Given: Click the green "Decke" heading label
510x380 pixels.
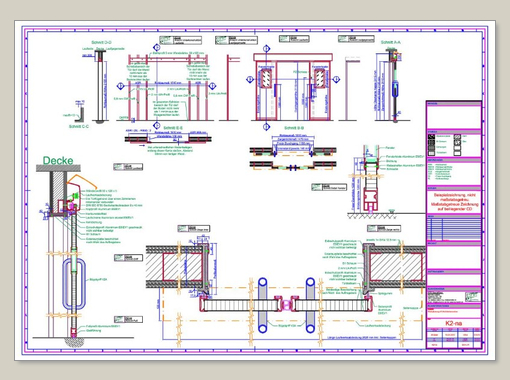Looking at the screenshot, I should 58,161.
